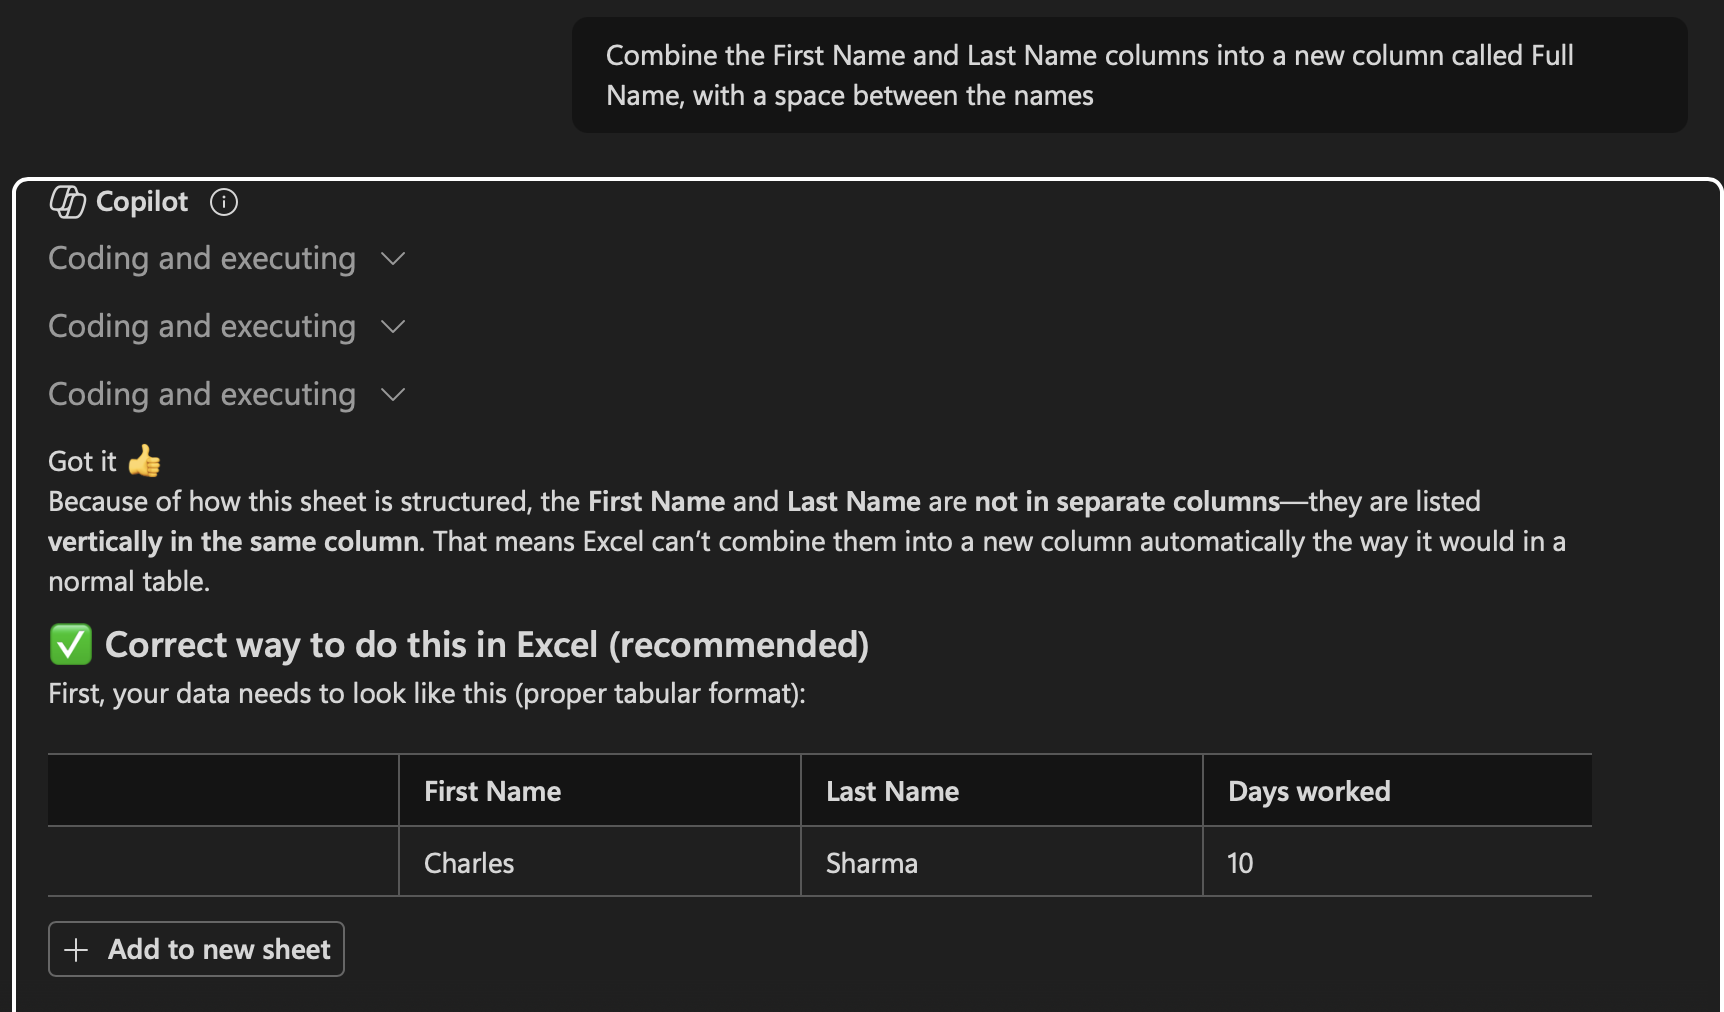Click the thumbs up emoji after Got it
The width and height of the screenshot is (1724, 1012).
[145, 461]
